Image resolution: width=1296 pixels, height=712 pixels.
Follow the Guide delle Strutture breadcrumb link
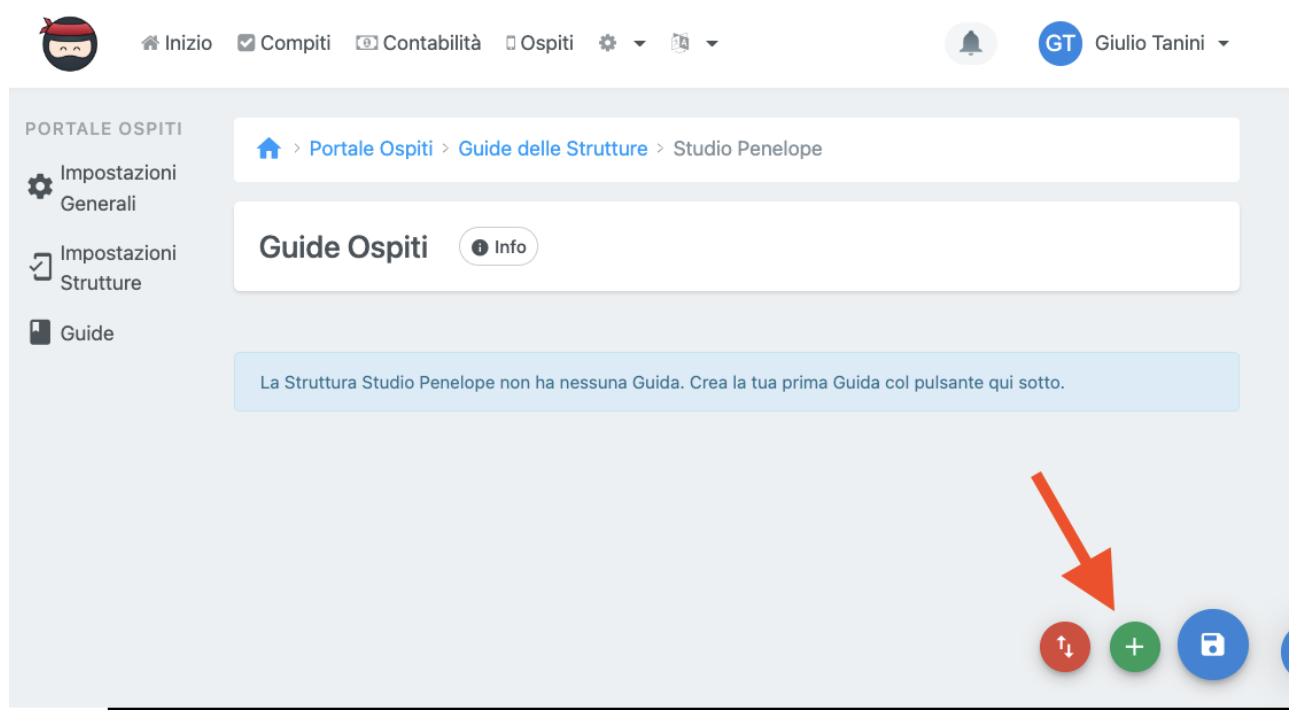553,149
